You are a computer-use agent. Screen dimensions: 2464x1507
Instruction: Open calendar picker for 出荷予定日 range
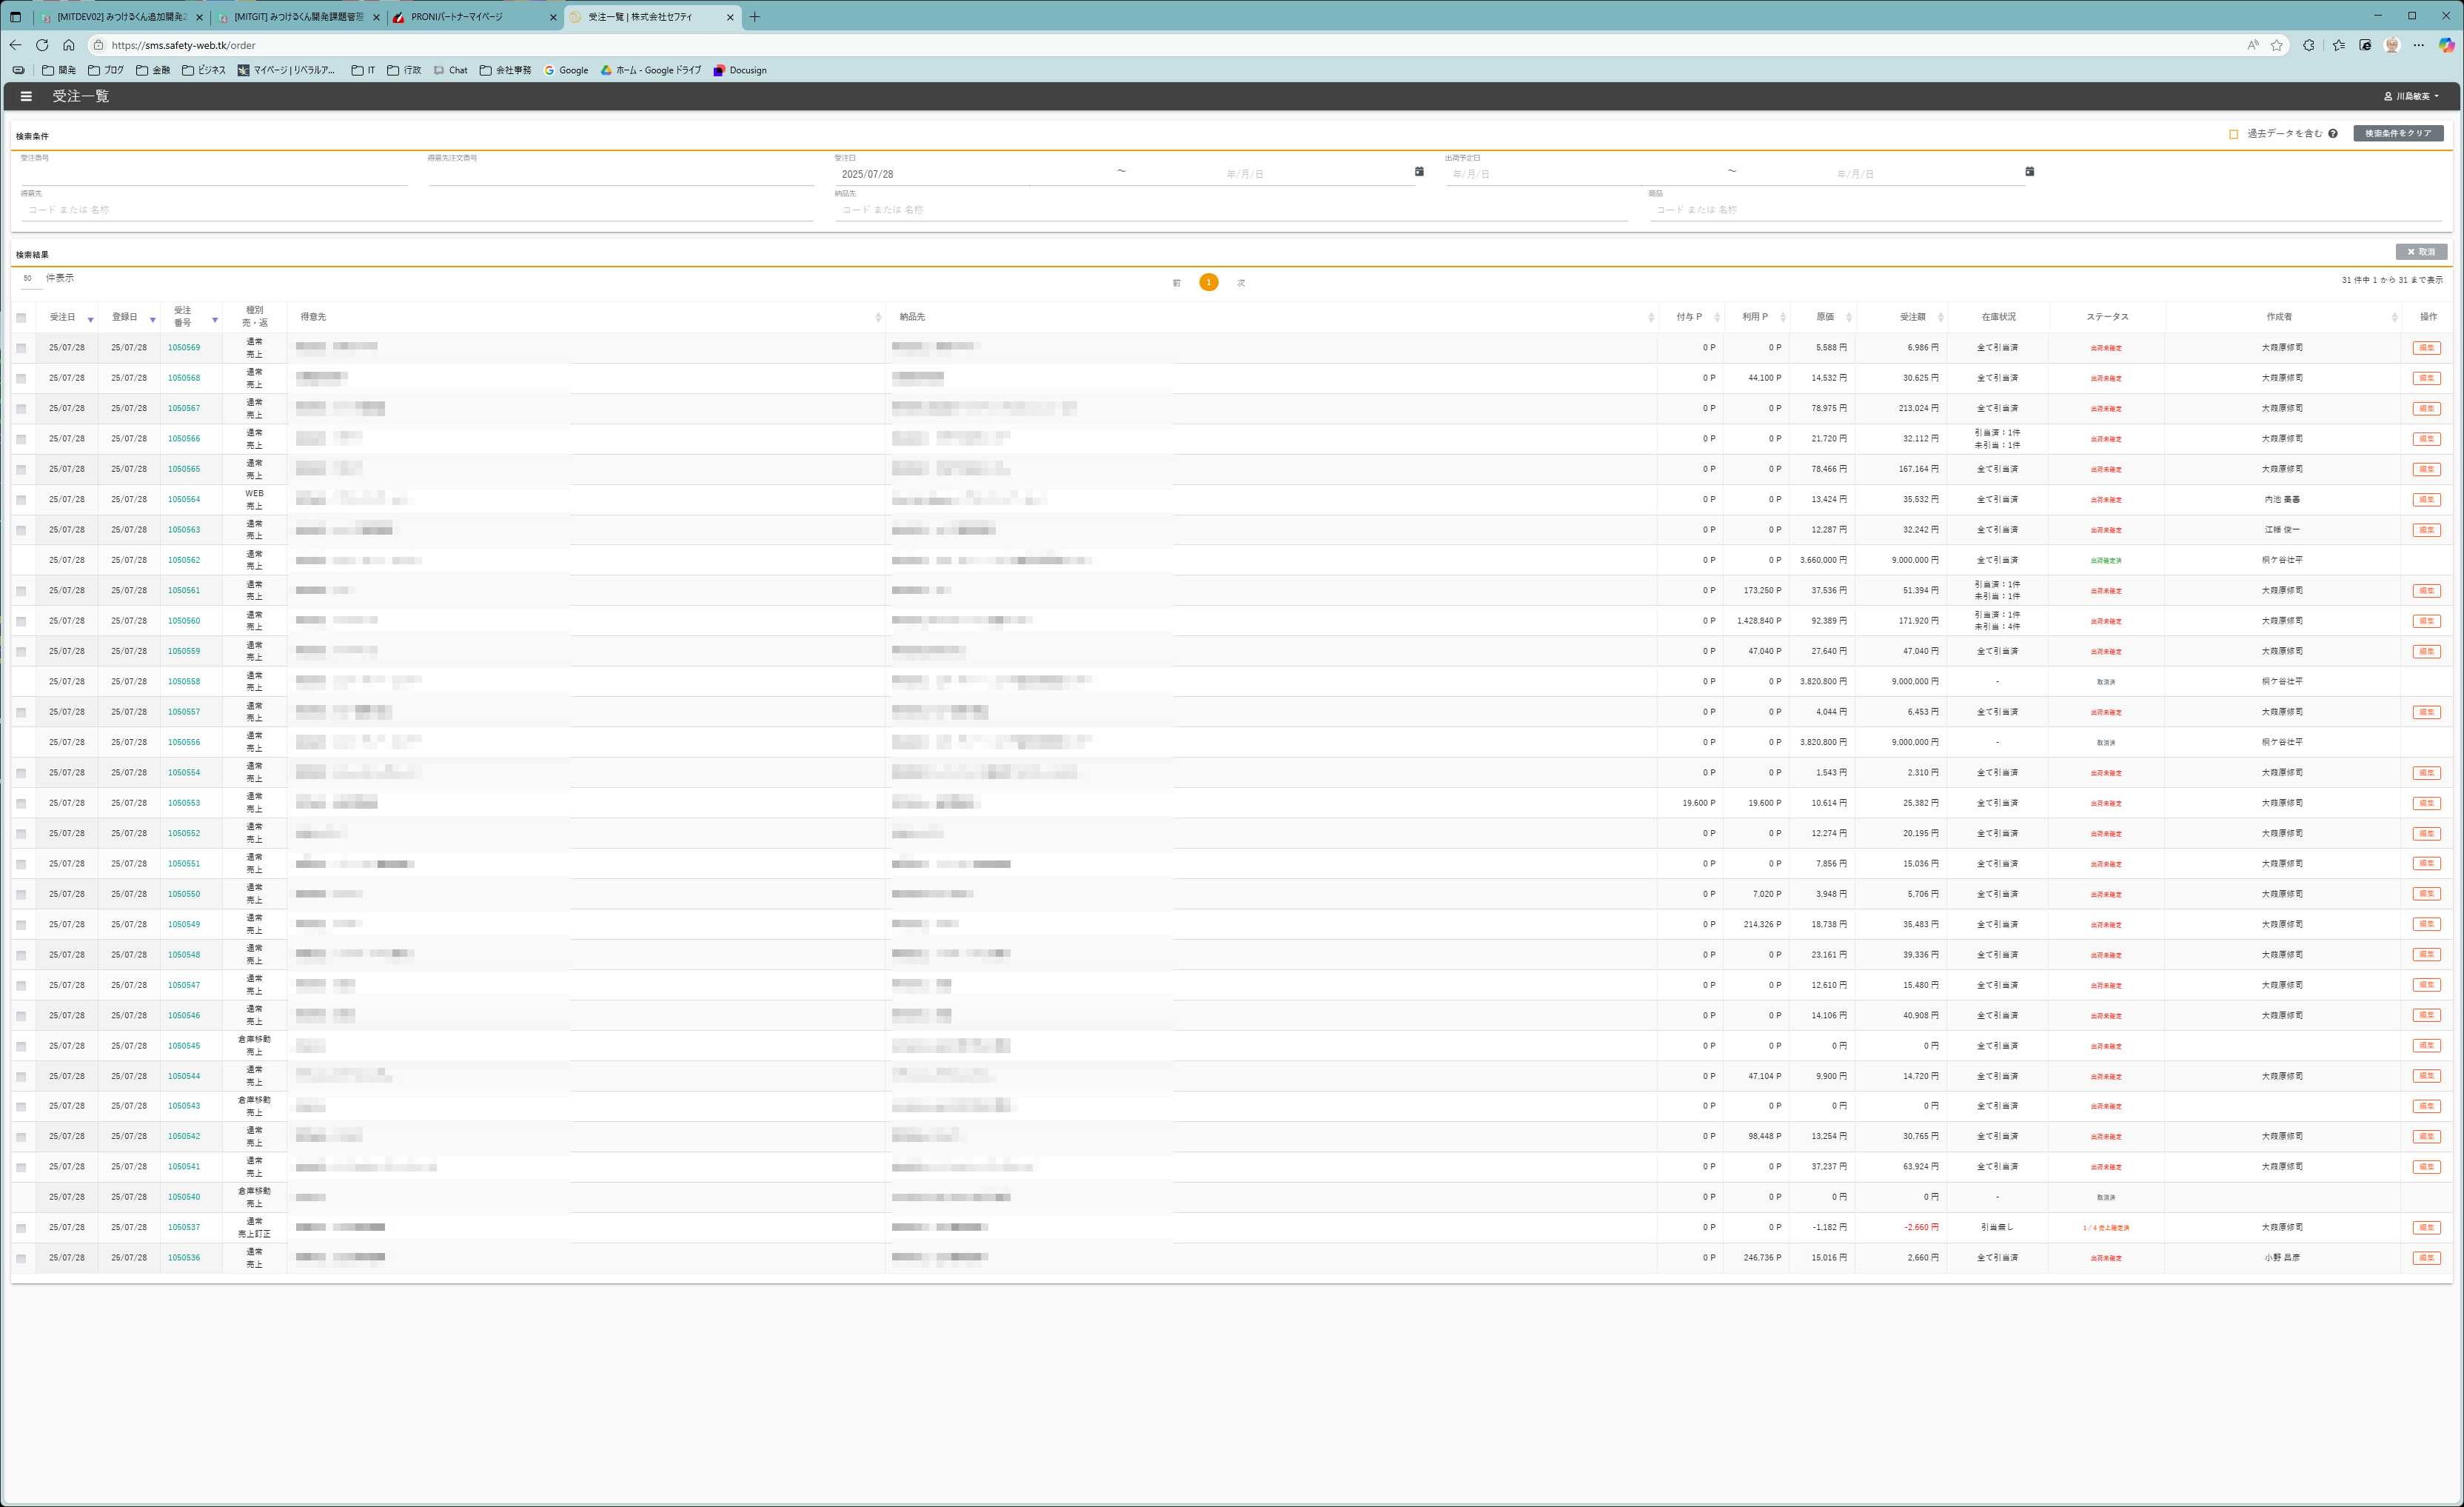[2029, 172]
